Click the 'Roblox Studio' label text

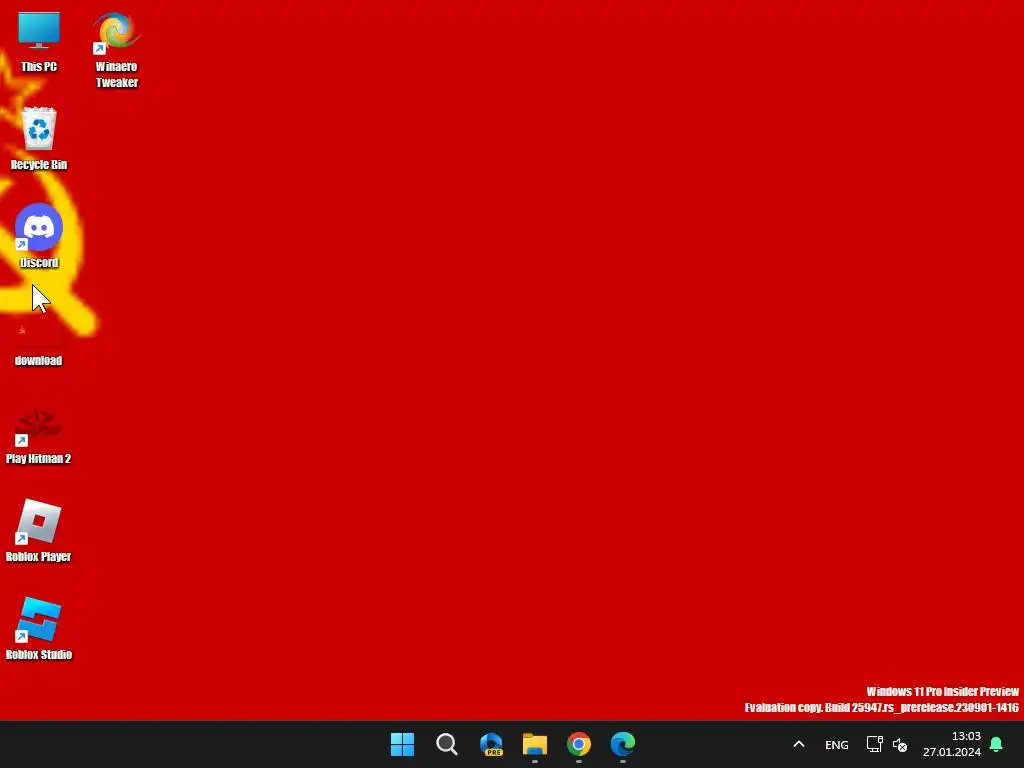[39, 654]
